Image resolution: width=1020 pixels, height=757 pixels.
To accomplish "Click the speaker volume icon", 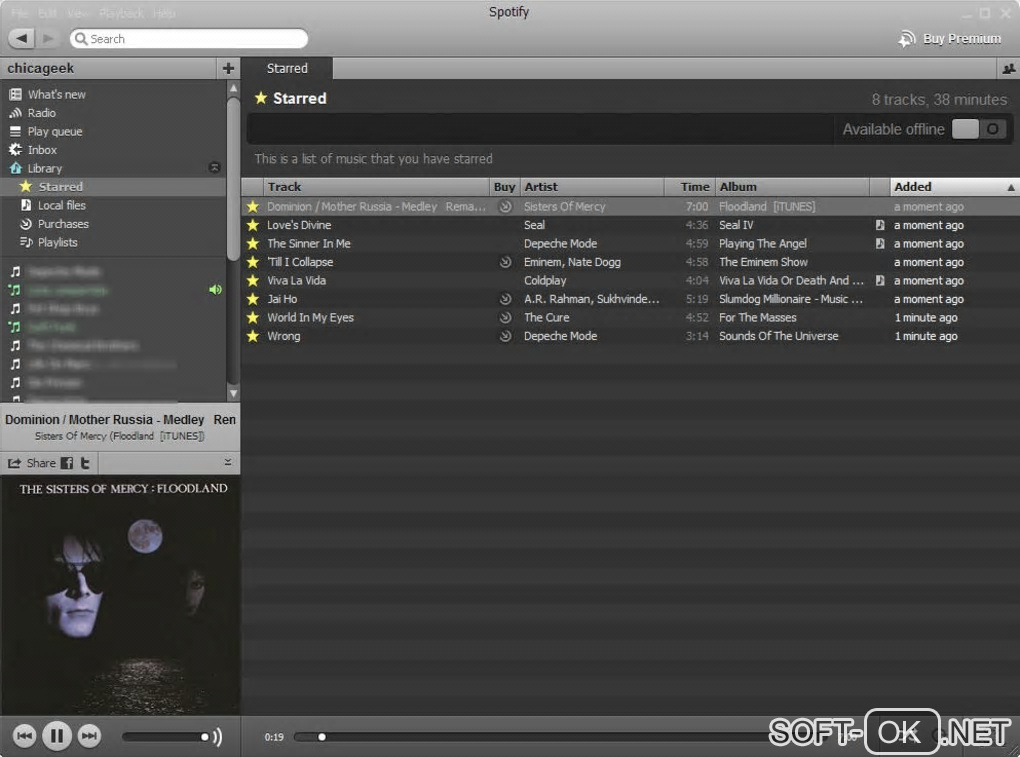I will pyautogui.click(x=217, y=737).
